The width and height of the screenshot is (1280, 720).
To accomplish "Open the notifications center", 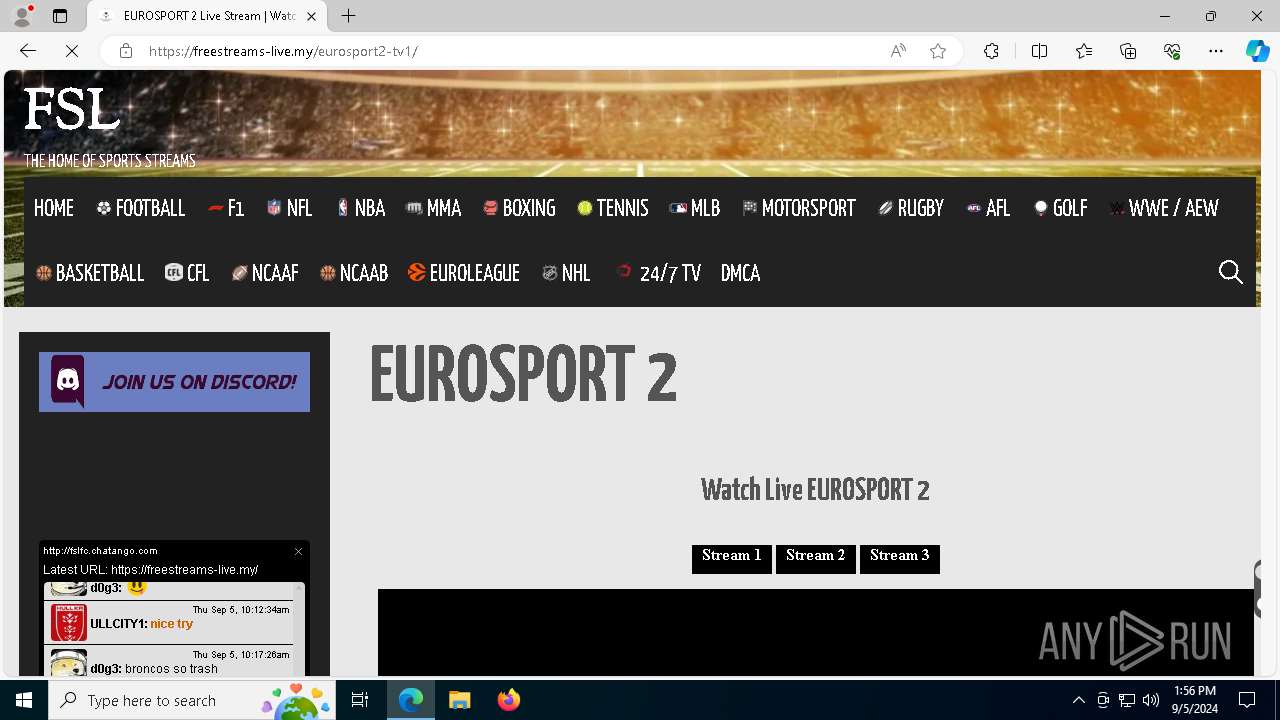I will click(1247, 700).
